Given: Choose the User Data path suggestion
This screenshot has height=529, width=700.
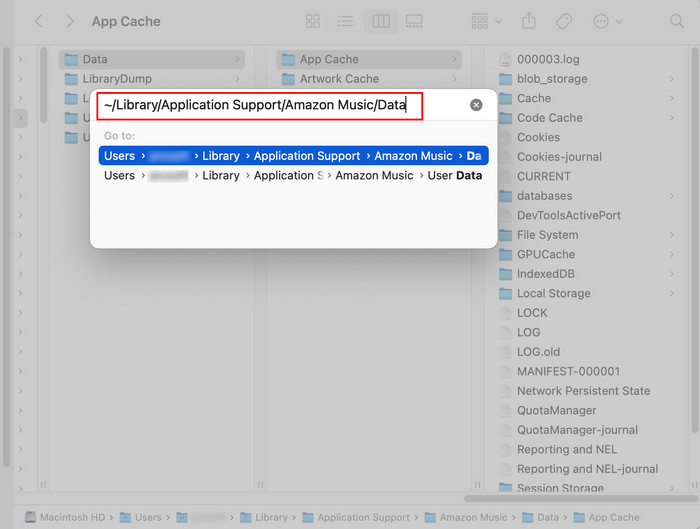Looking at the screenshot, I should click(293, 175).
